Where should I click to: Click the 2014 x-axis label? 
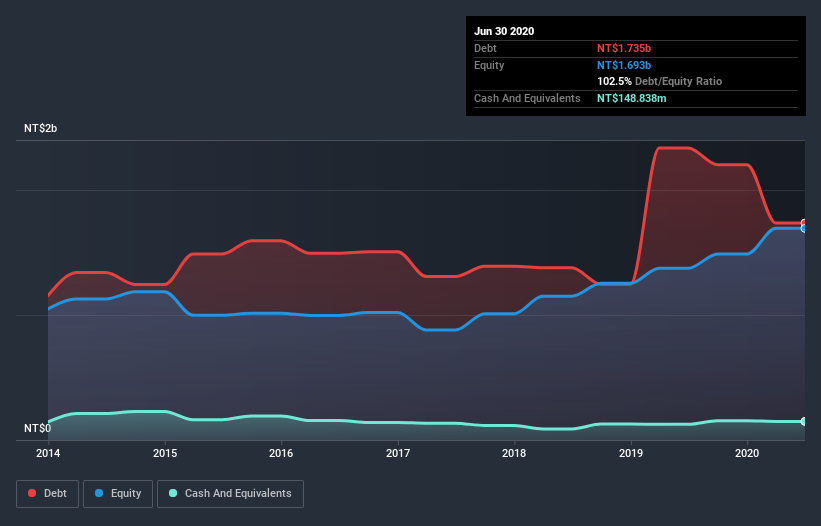click(x=48, y=453)
